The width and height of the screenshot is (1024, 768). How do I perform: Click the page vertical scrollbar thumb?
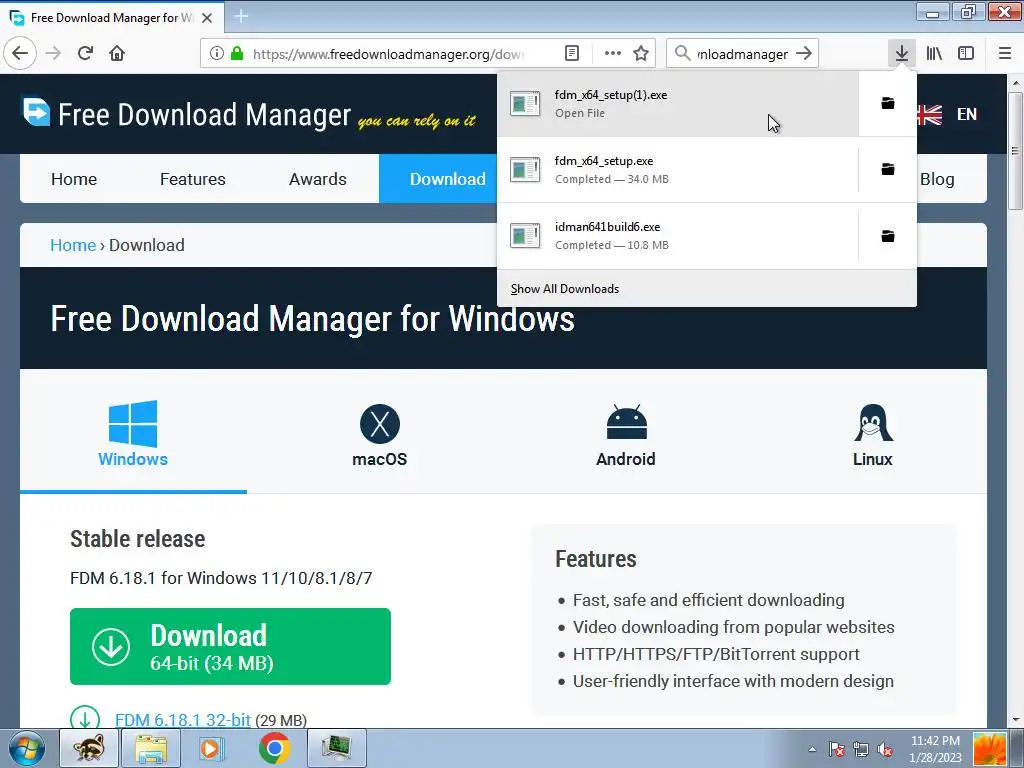(1015, 151)
